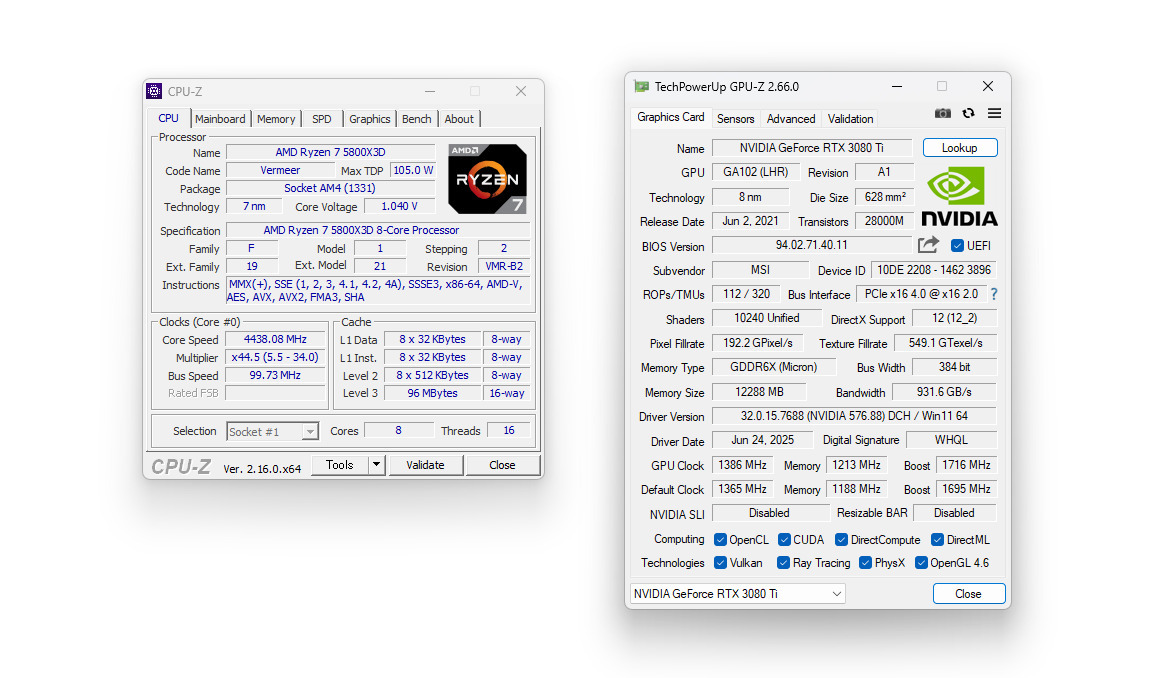Switch to the Memory tab in CPU-Z

coord(276,119)
